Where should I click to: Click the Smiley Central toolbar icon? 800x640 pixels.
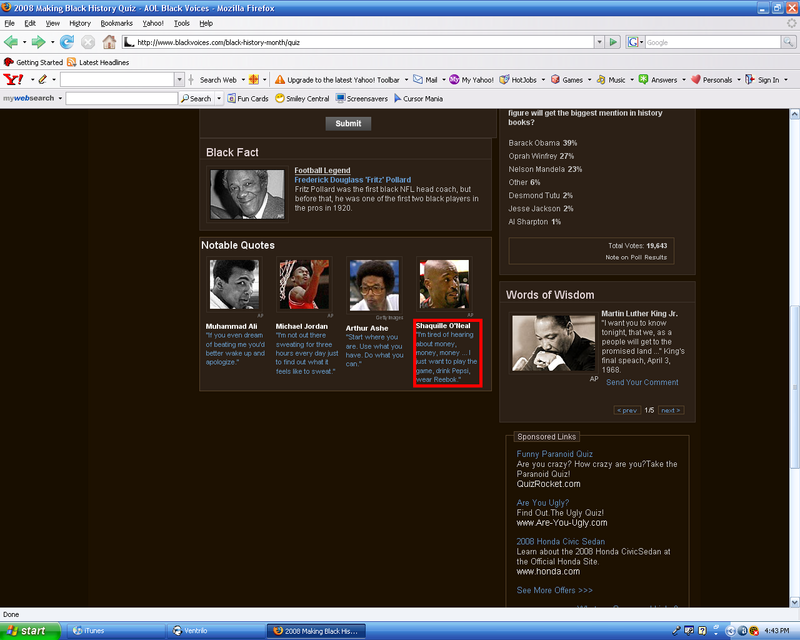pos(301,99)
